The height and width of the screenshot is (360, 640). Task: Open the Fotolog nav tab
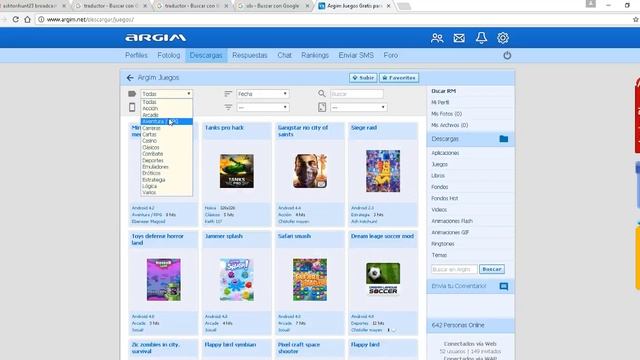click(x=169, y=55)
